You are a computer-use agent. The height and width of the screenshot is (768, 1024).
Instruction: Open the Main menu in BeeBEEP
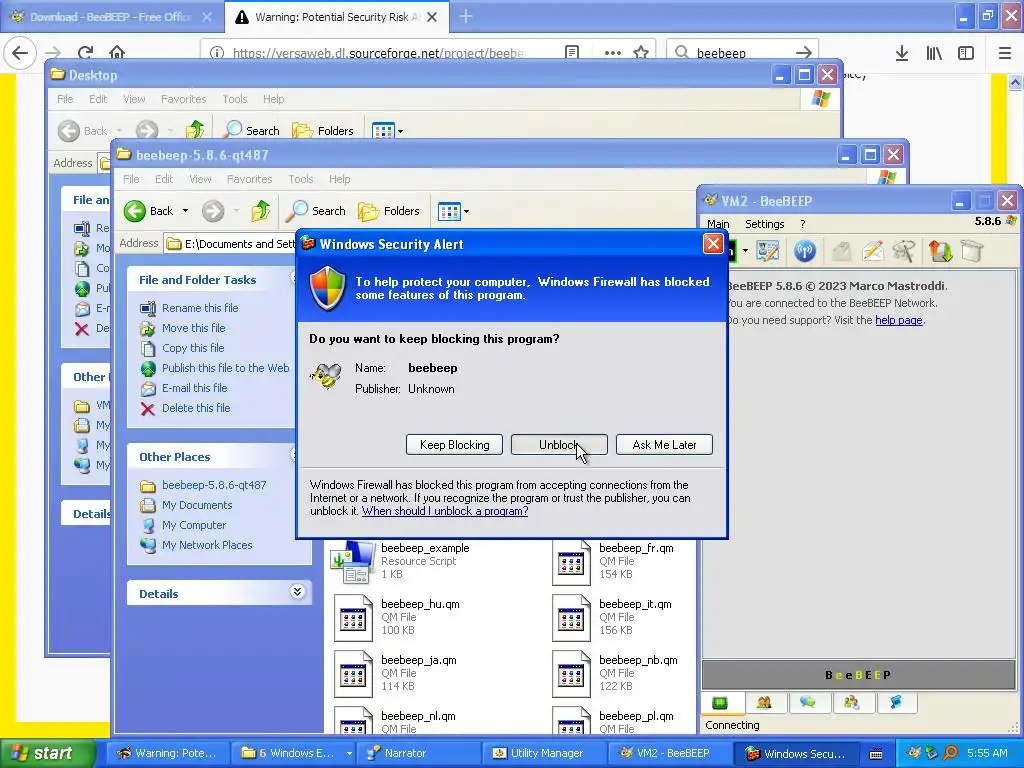coord(718,224)
